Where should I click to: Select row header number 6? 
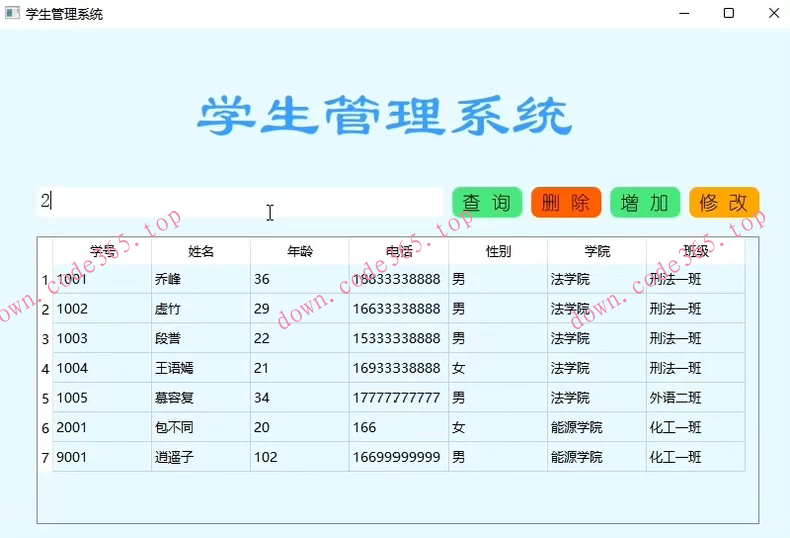pos(45,428)
